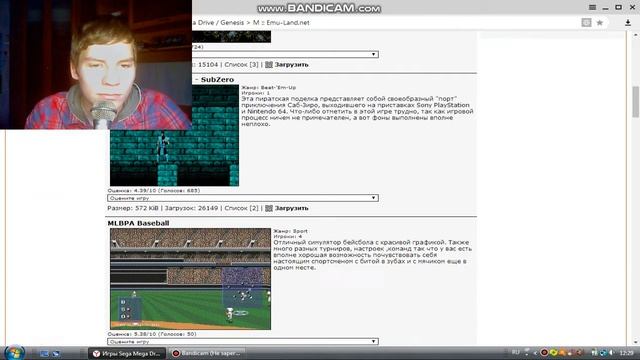Click the MLBPA Baseball screenshot
The width and height of the screenshot is (640, 360).
coord(190,279)
